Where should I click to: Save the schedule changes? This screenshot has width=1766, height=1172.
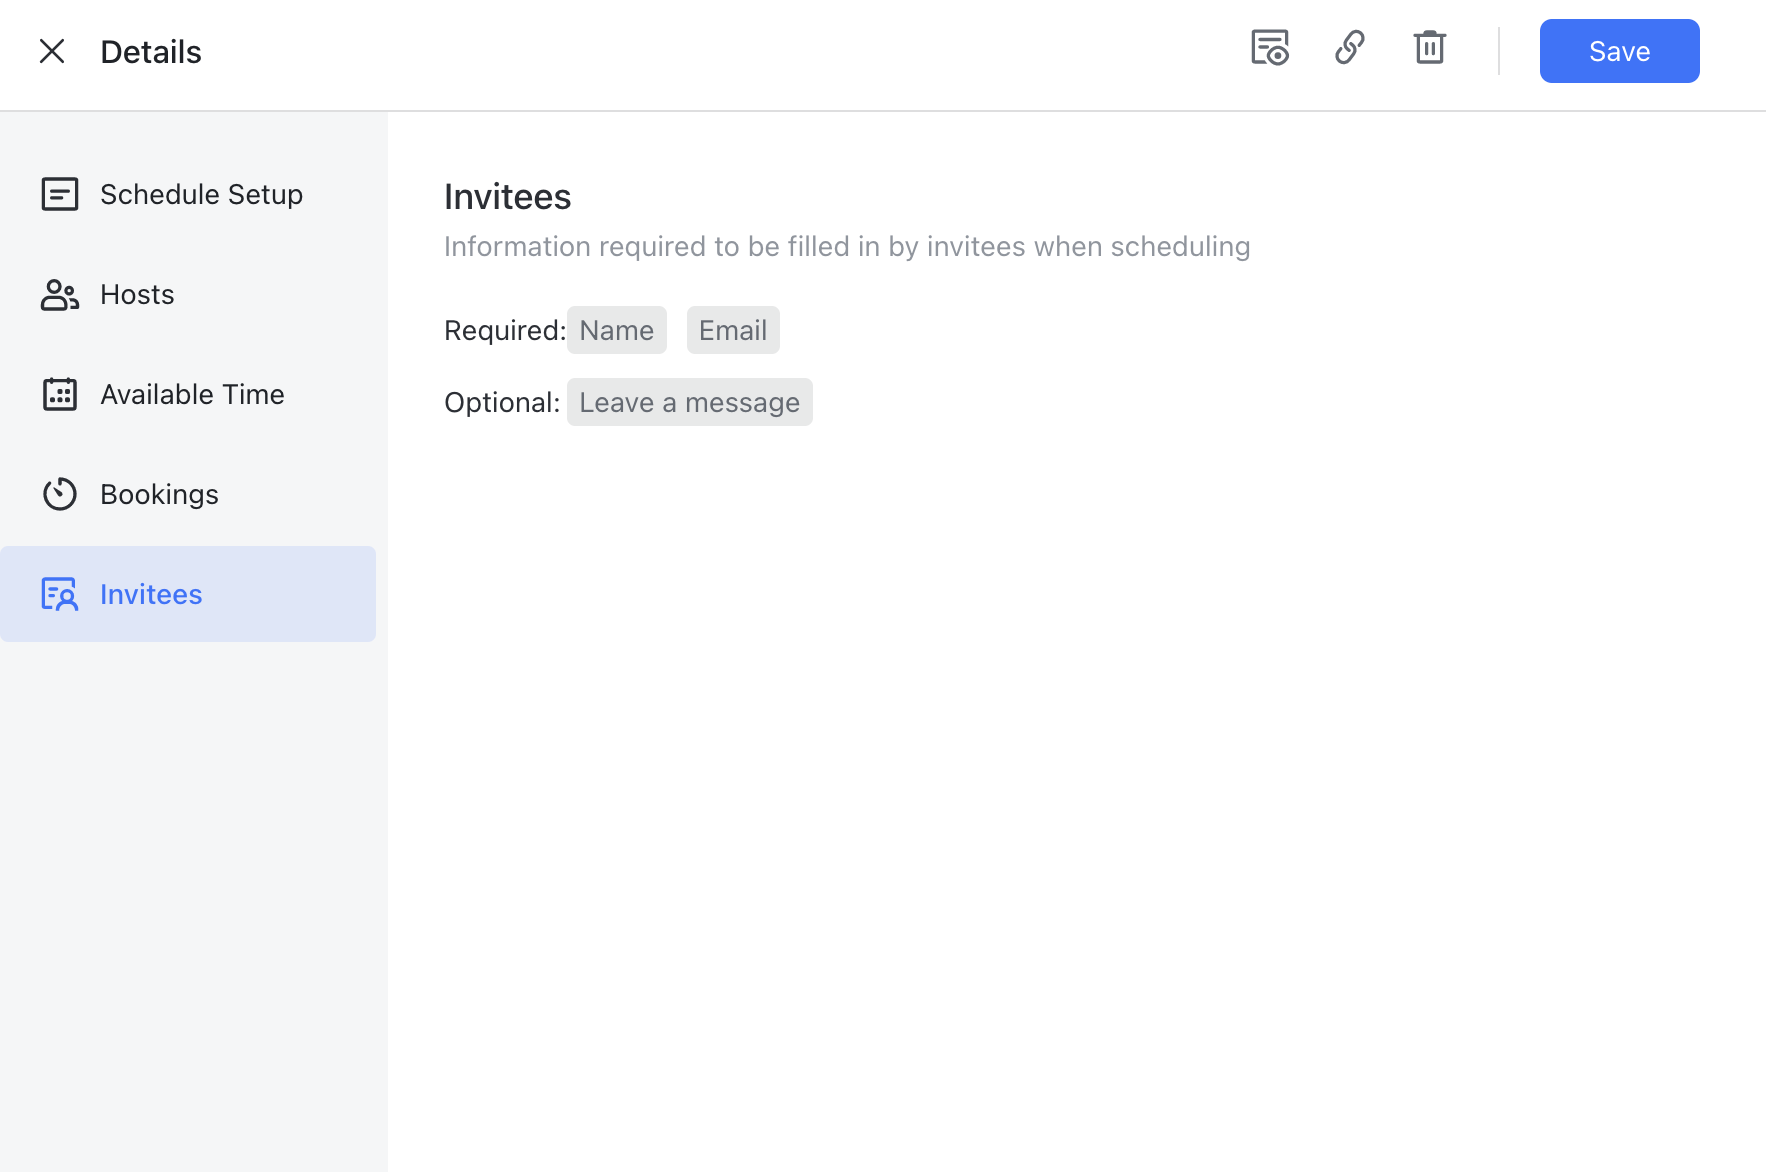[1618, 51]
